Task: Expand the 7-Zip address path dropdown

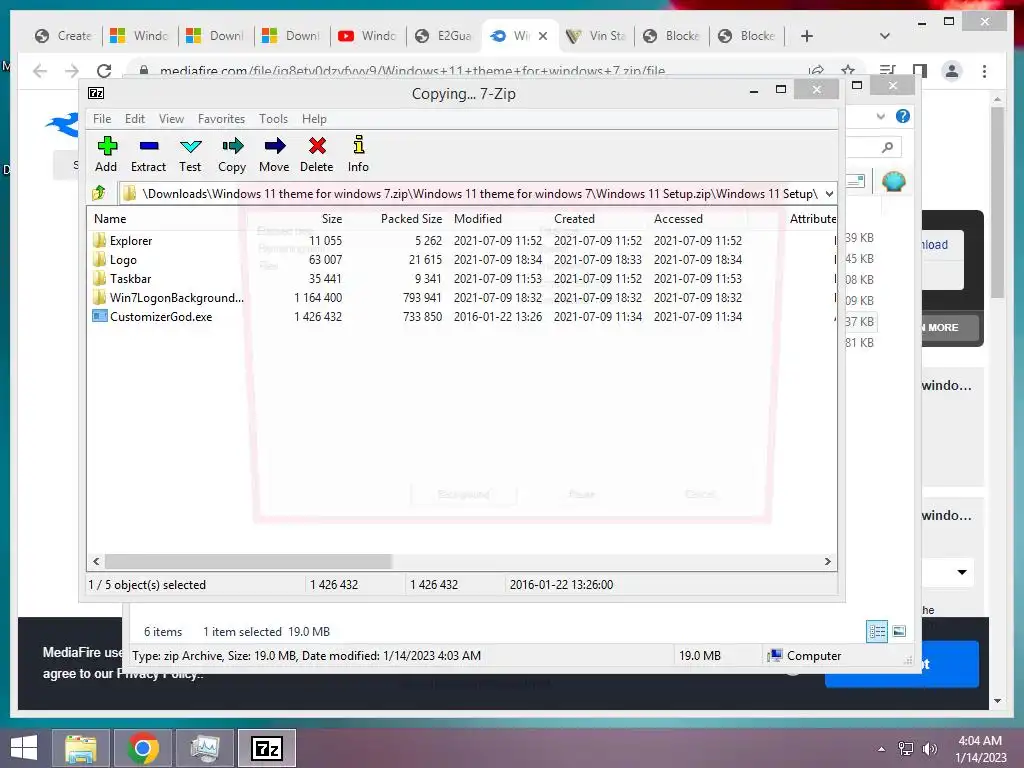Action: 829,194
